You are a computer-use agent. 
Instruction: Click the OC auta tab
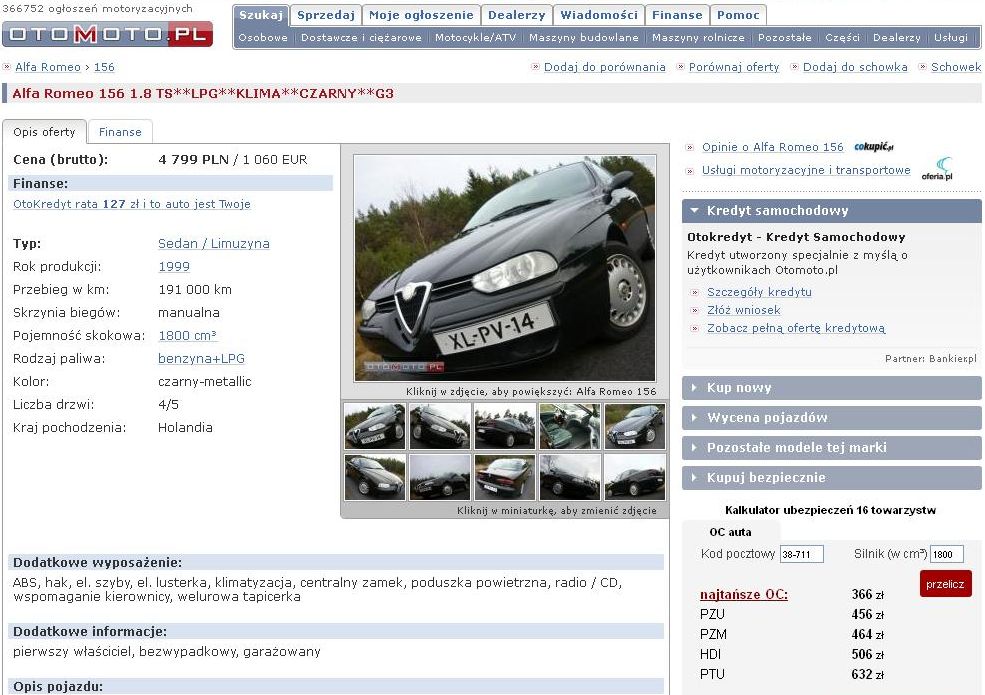730,532
